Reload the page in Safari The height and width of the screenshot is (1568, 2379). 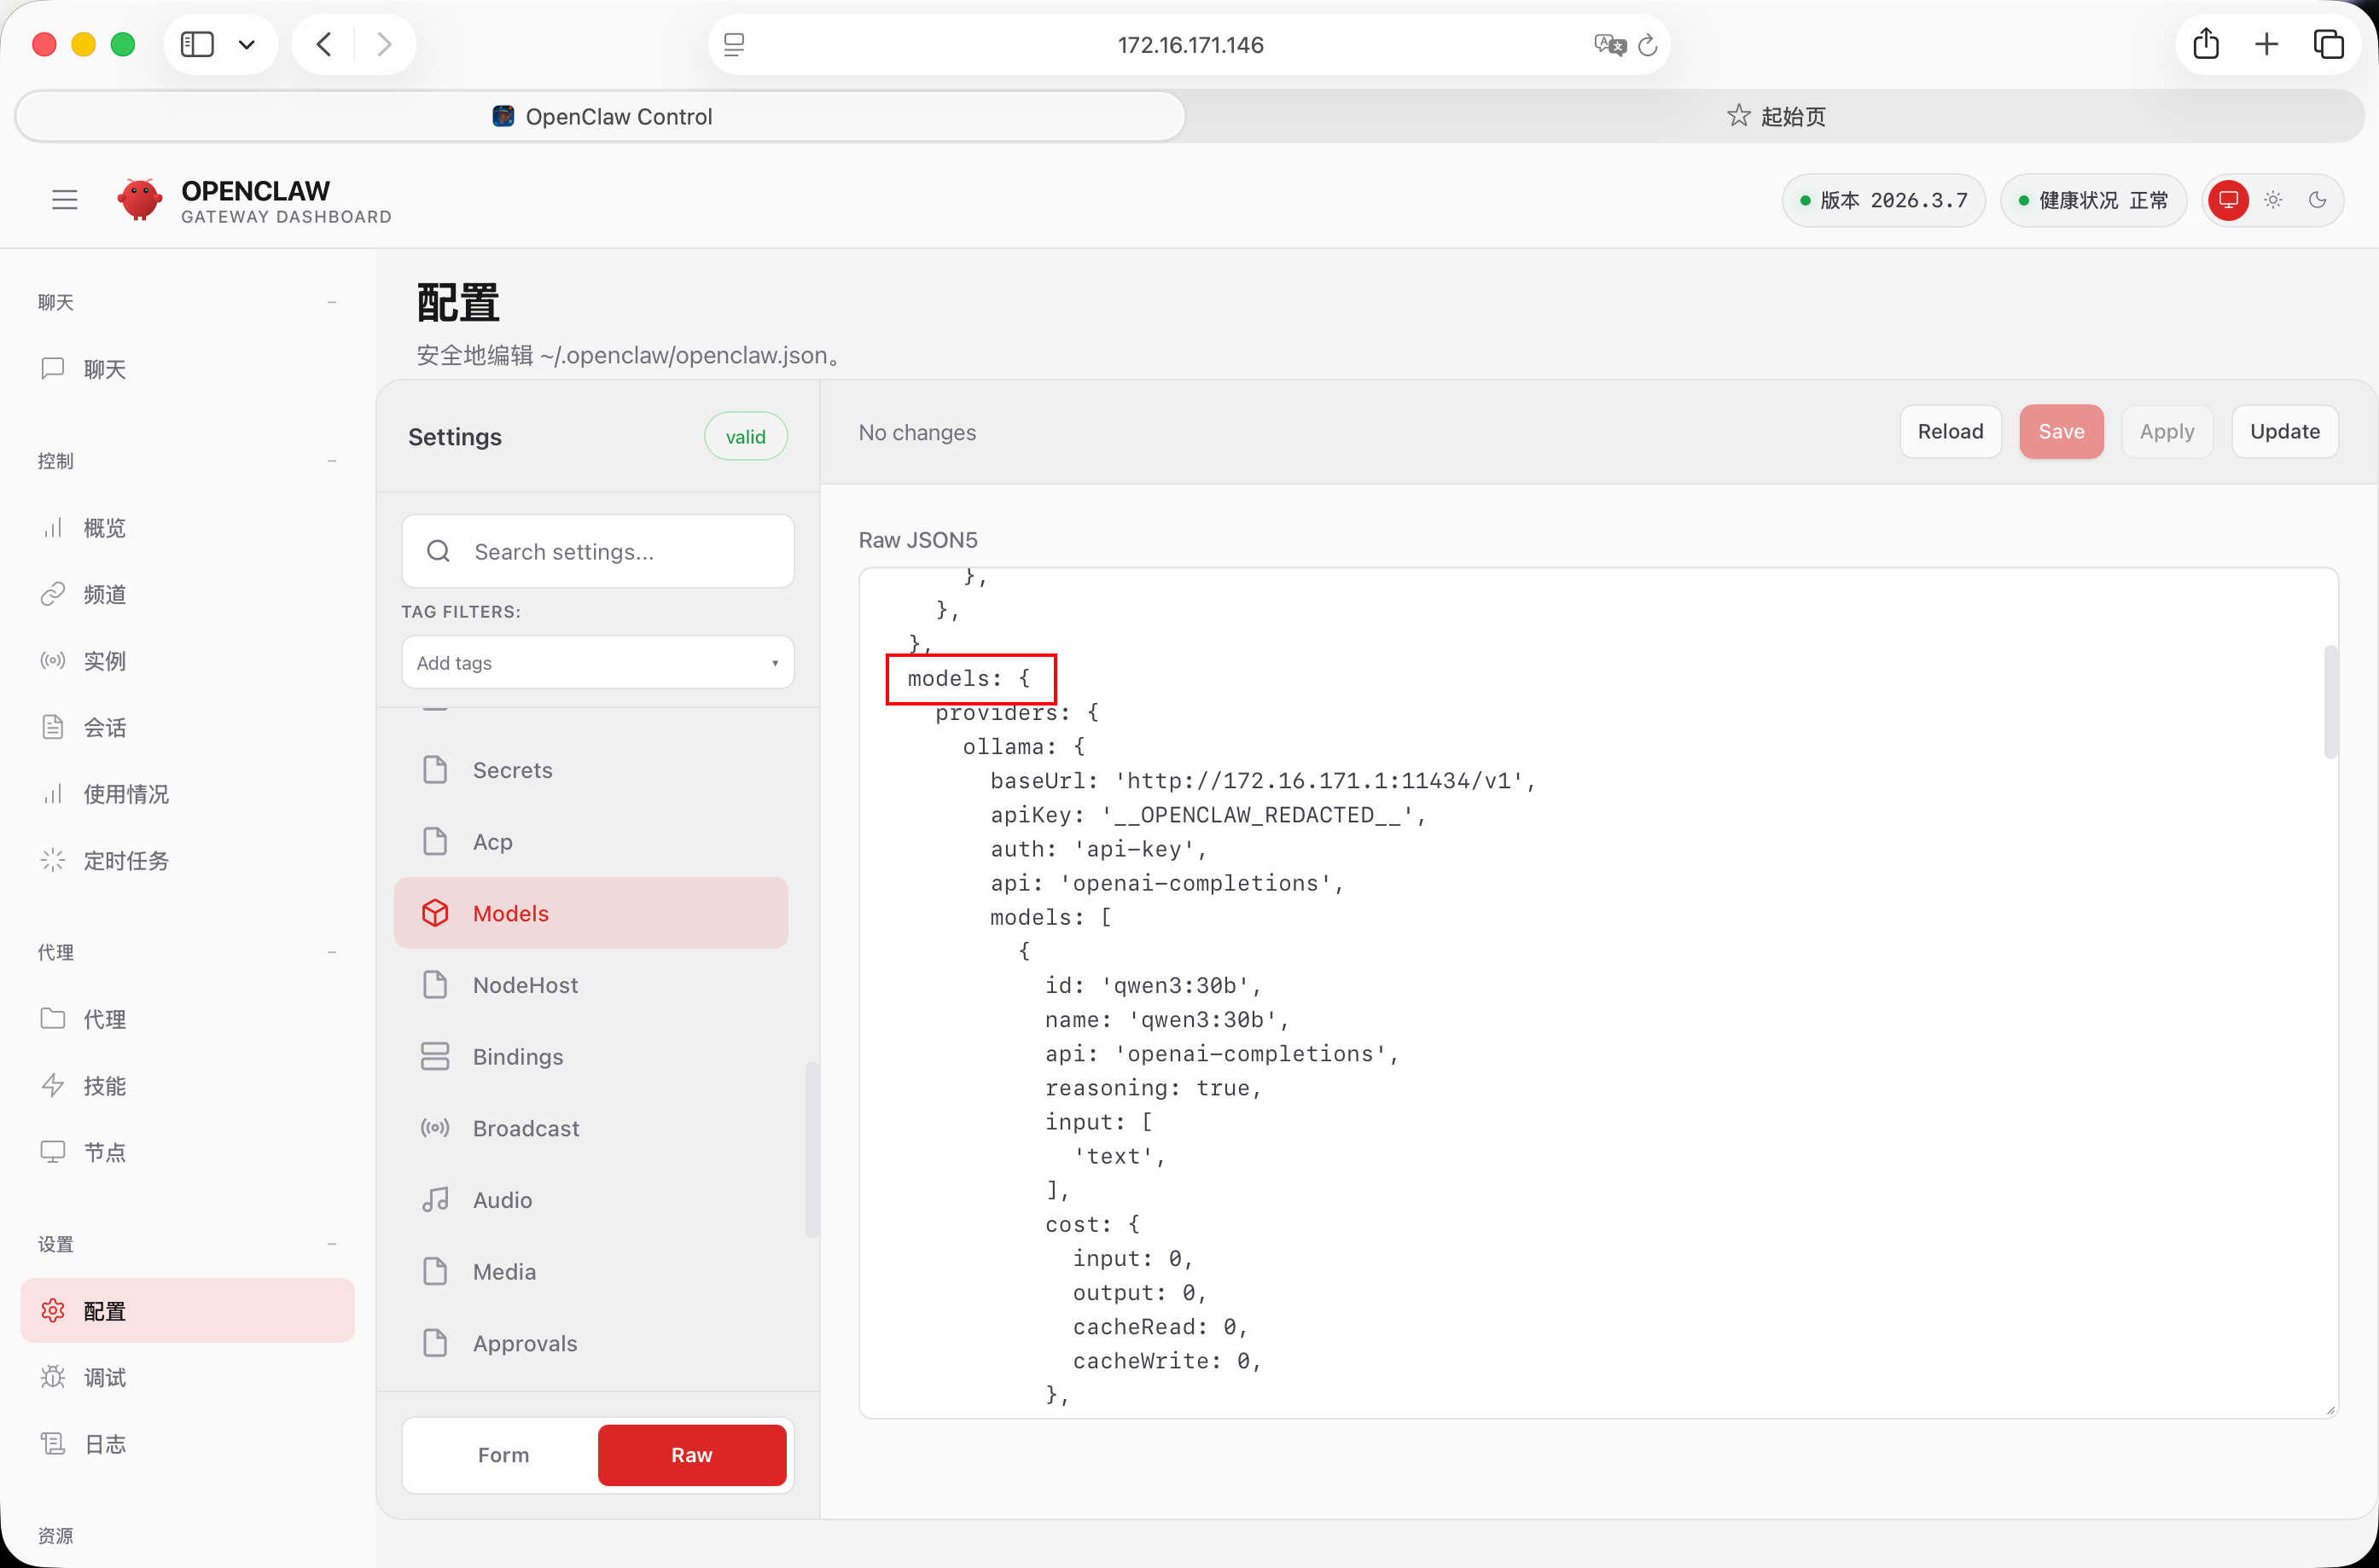(1648, 45)
